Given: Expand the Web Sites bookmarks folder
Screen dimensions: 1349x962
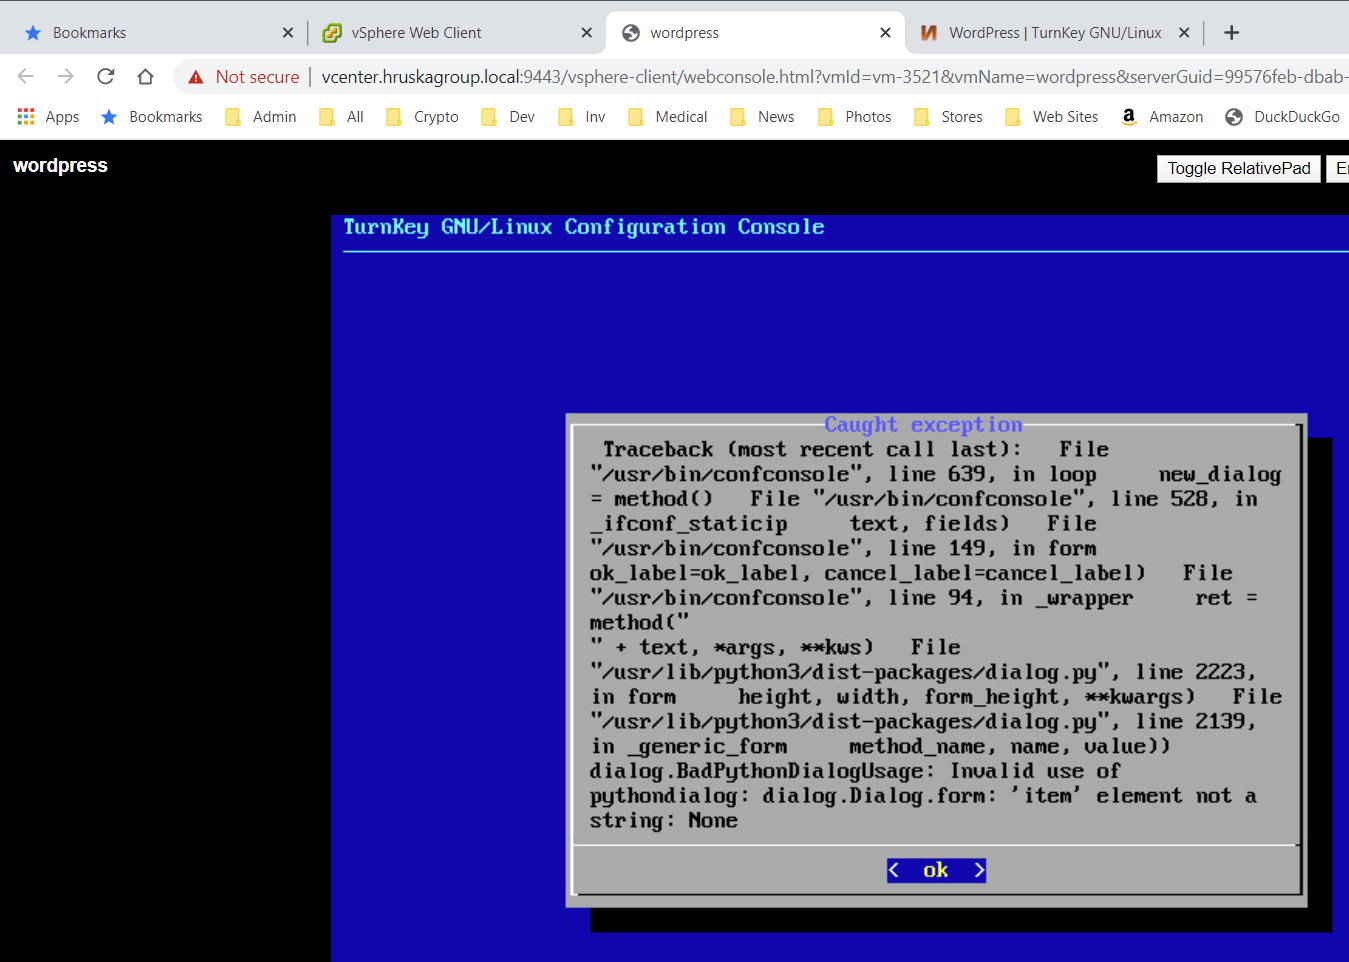Looking at the screenshot, I should click(x=1051, y=117).
